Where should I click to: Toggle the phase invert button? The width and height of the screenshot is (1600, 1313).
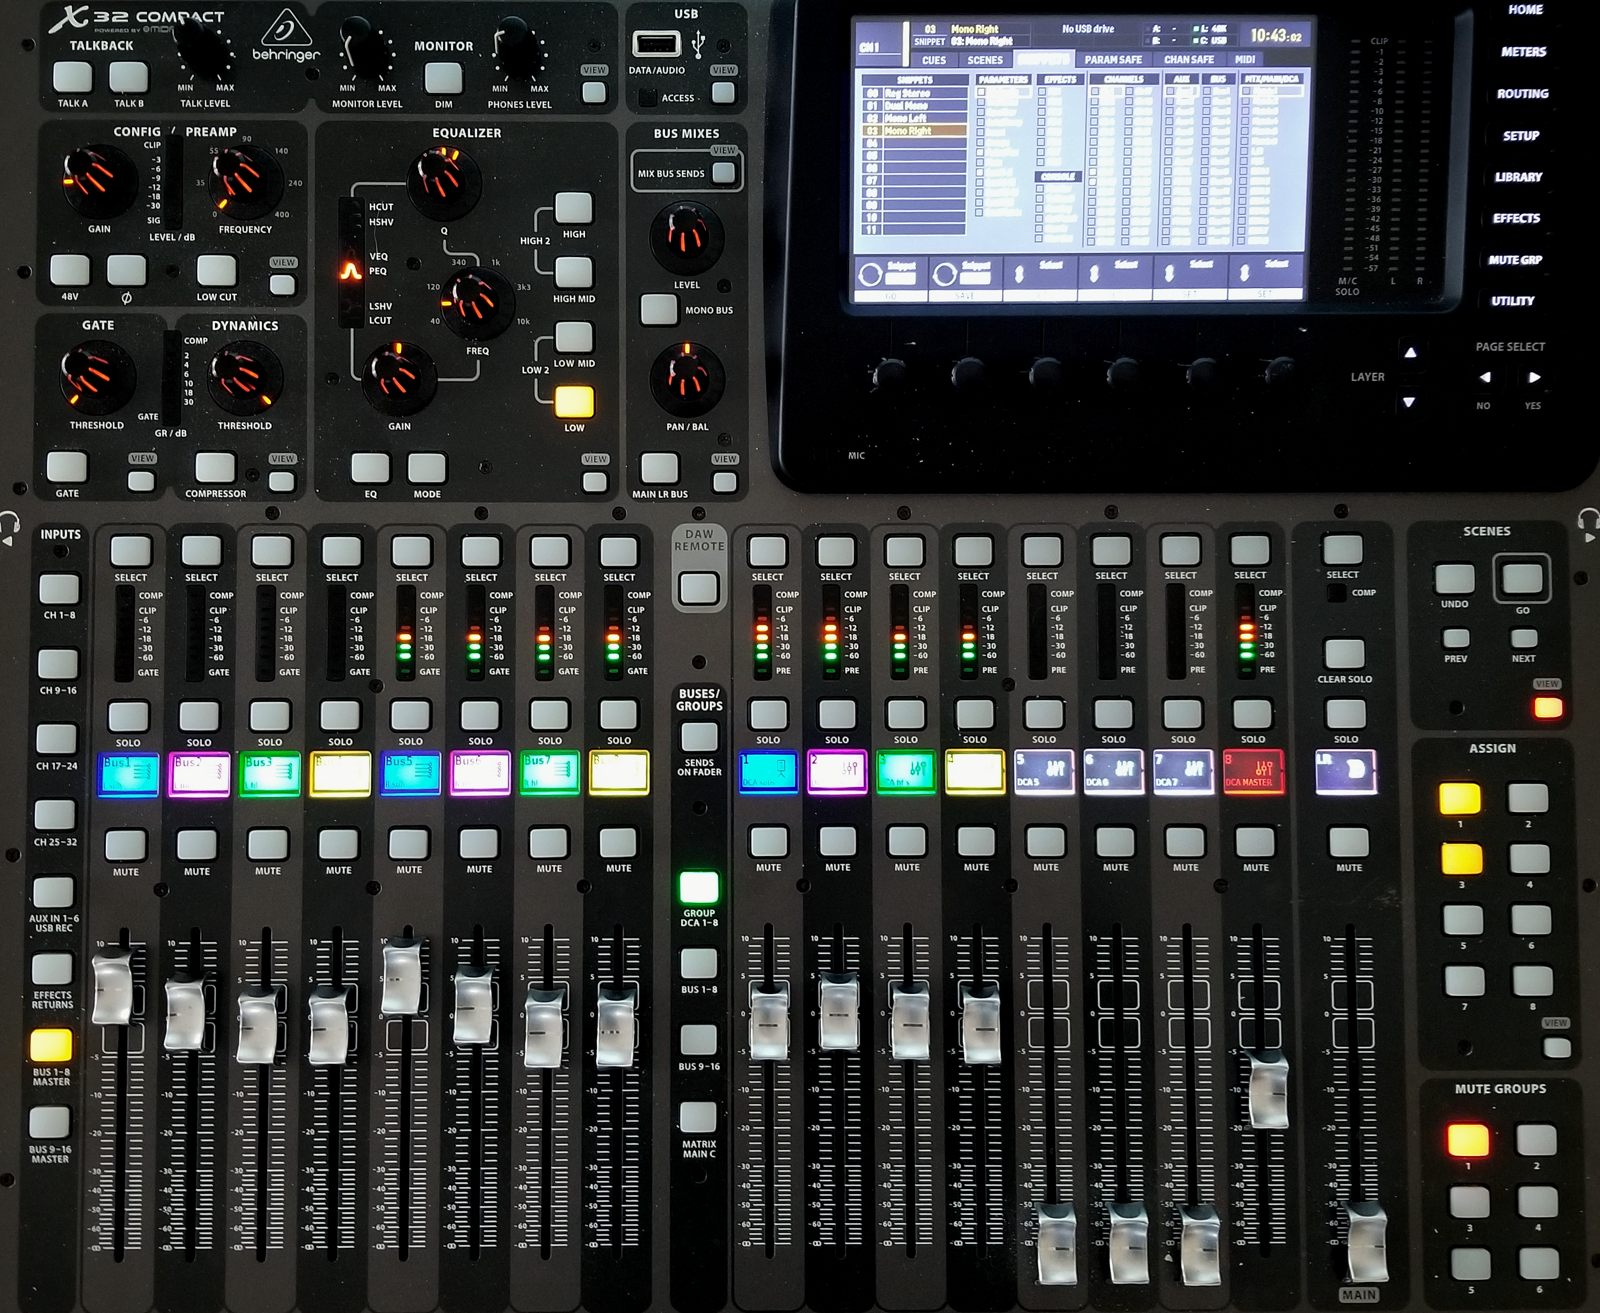[127, 270]
